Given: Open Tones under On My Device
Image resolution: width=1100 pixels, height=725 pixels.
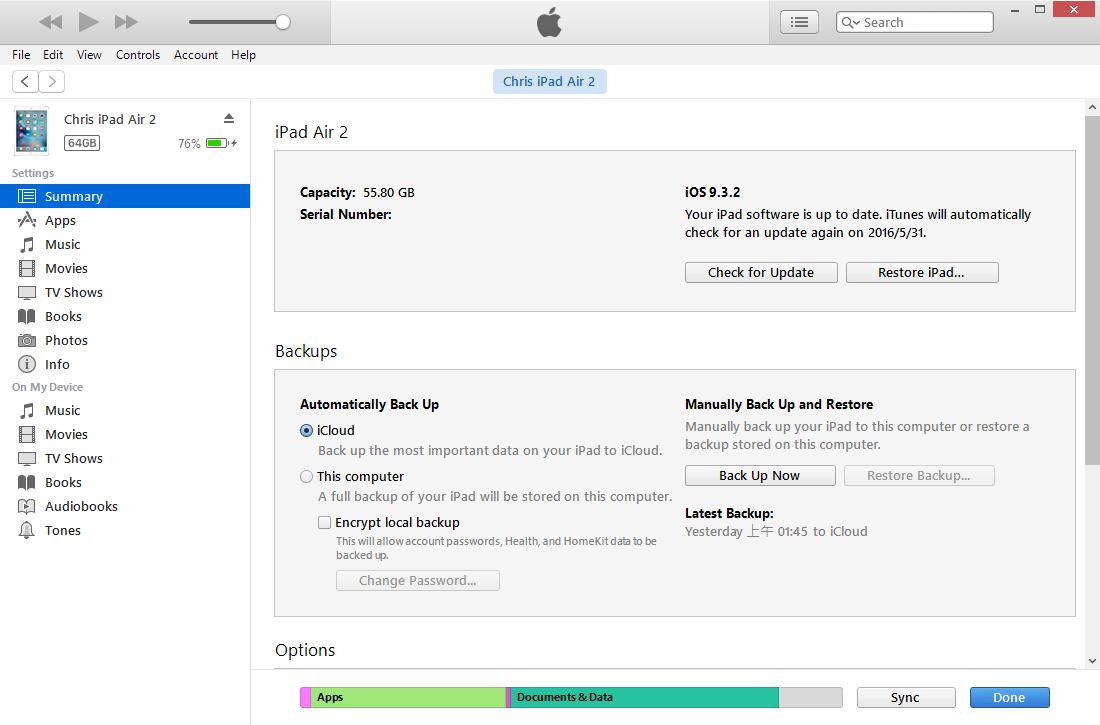Looking at the screenshot, I should (x=62, y=530).
